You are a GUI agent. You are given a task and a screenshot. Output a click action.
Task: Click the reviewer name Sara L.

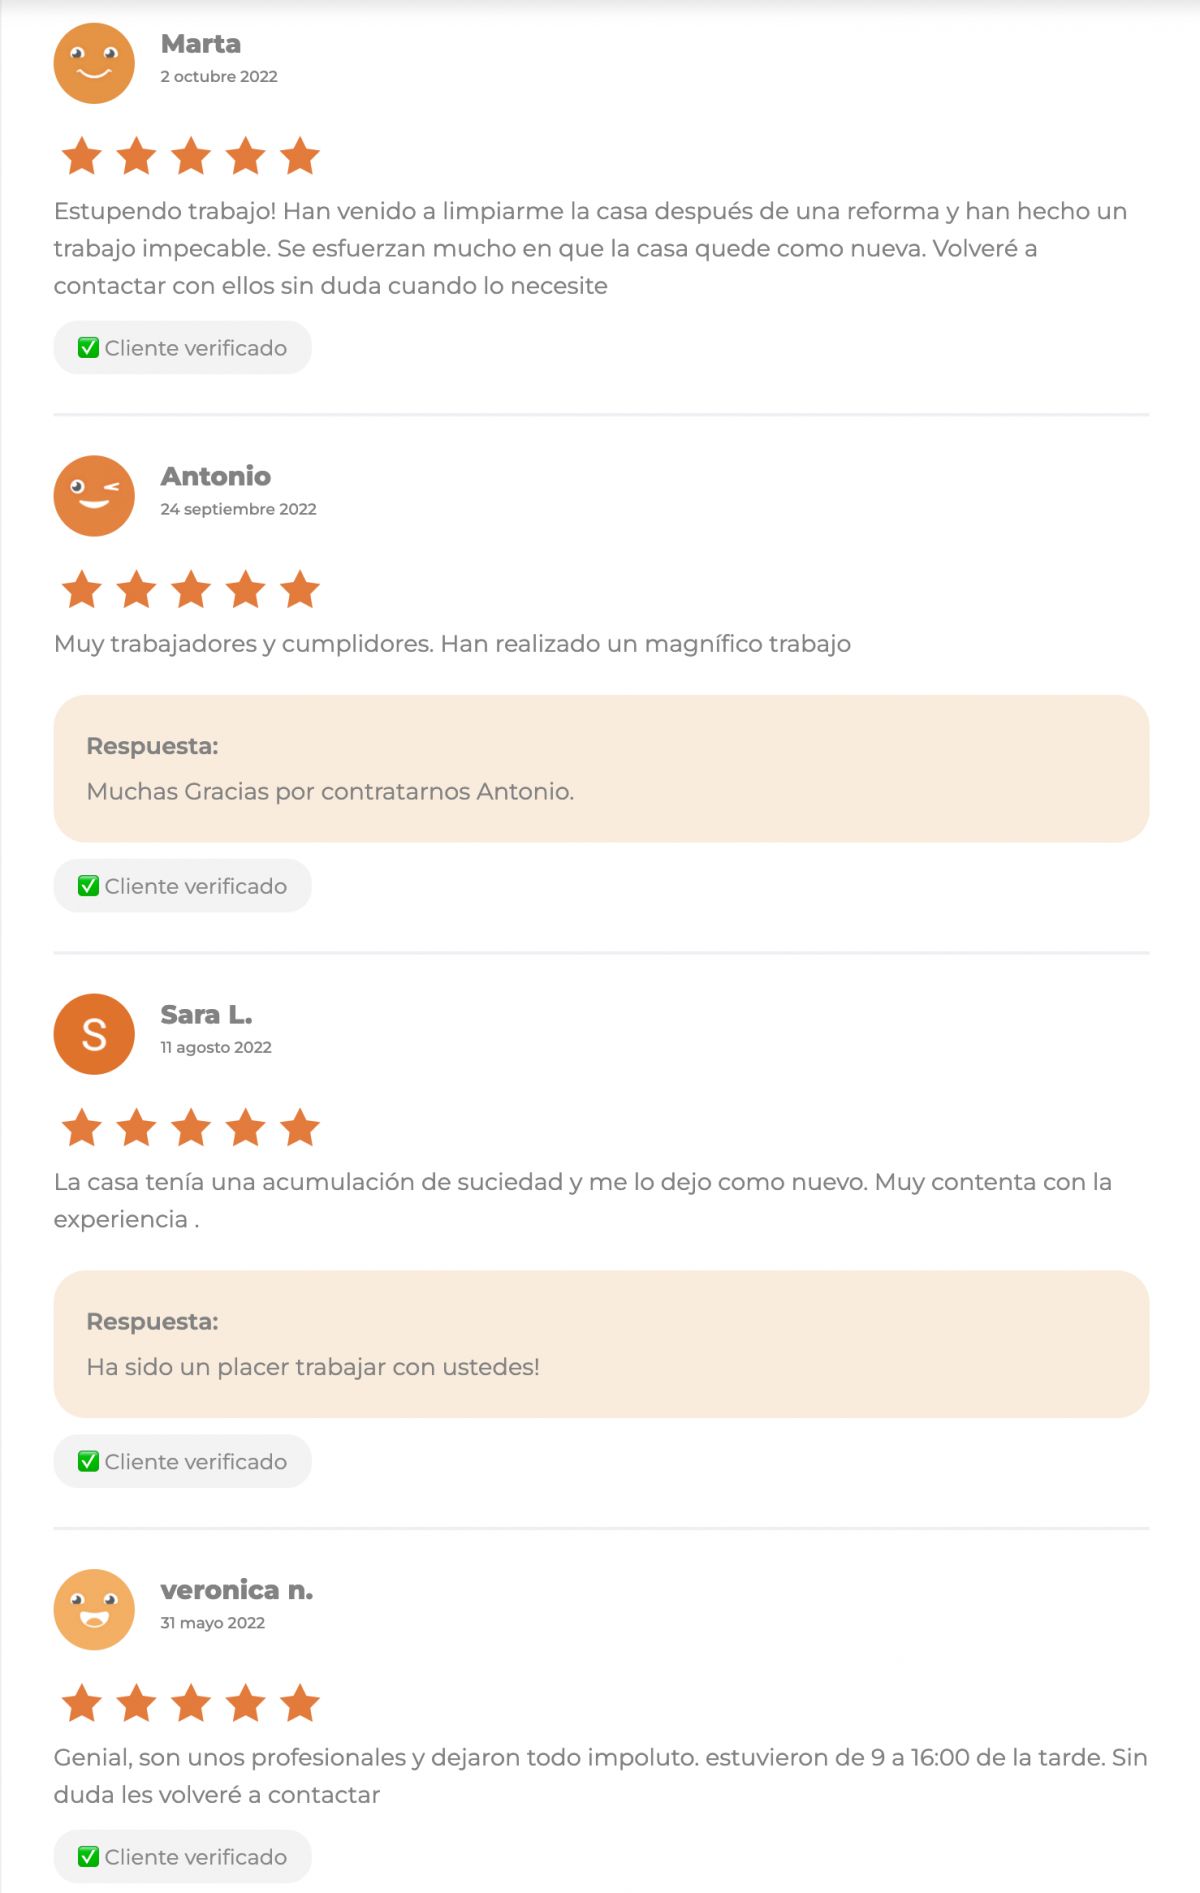click(206, 1015)
